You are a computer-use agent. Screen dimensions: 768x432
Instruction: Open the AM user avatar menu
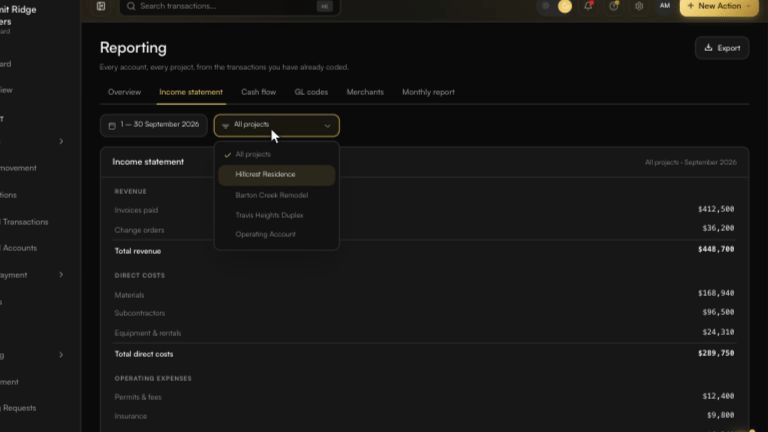point(665,6)
